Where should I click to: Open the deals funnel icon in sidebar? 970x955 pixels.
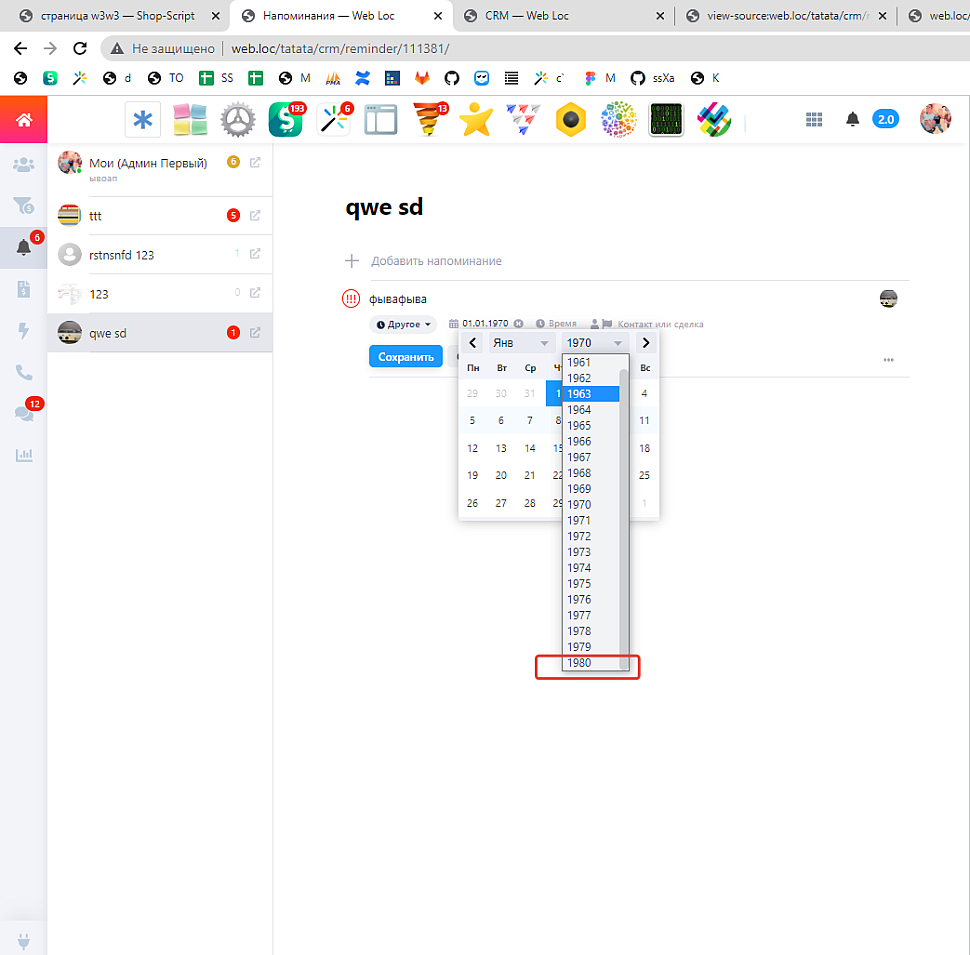coord(23,205)
